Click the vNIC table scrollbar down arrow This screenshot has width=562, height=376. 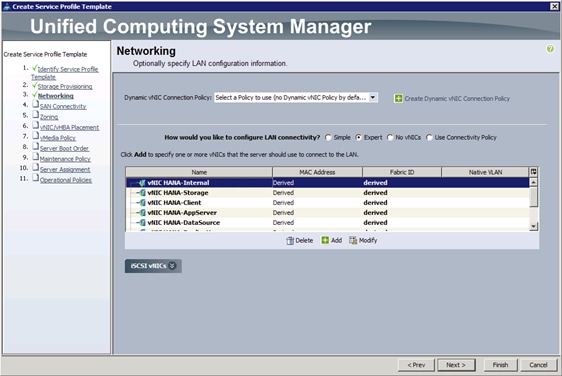(533, 226)
